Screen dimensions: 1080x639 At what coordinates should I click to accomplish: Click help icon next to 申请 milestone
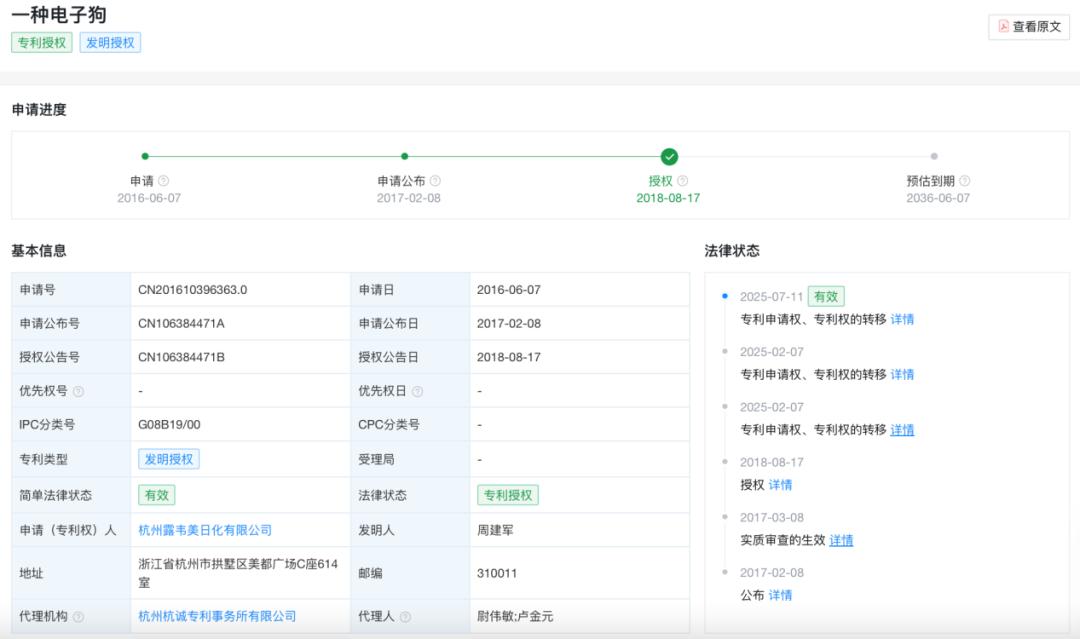click(x=164, y=181)
